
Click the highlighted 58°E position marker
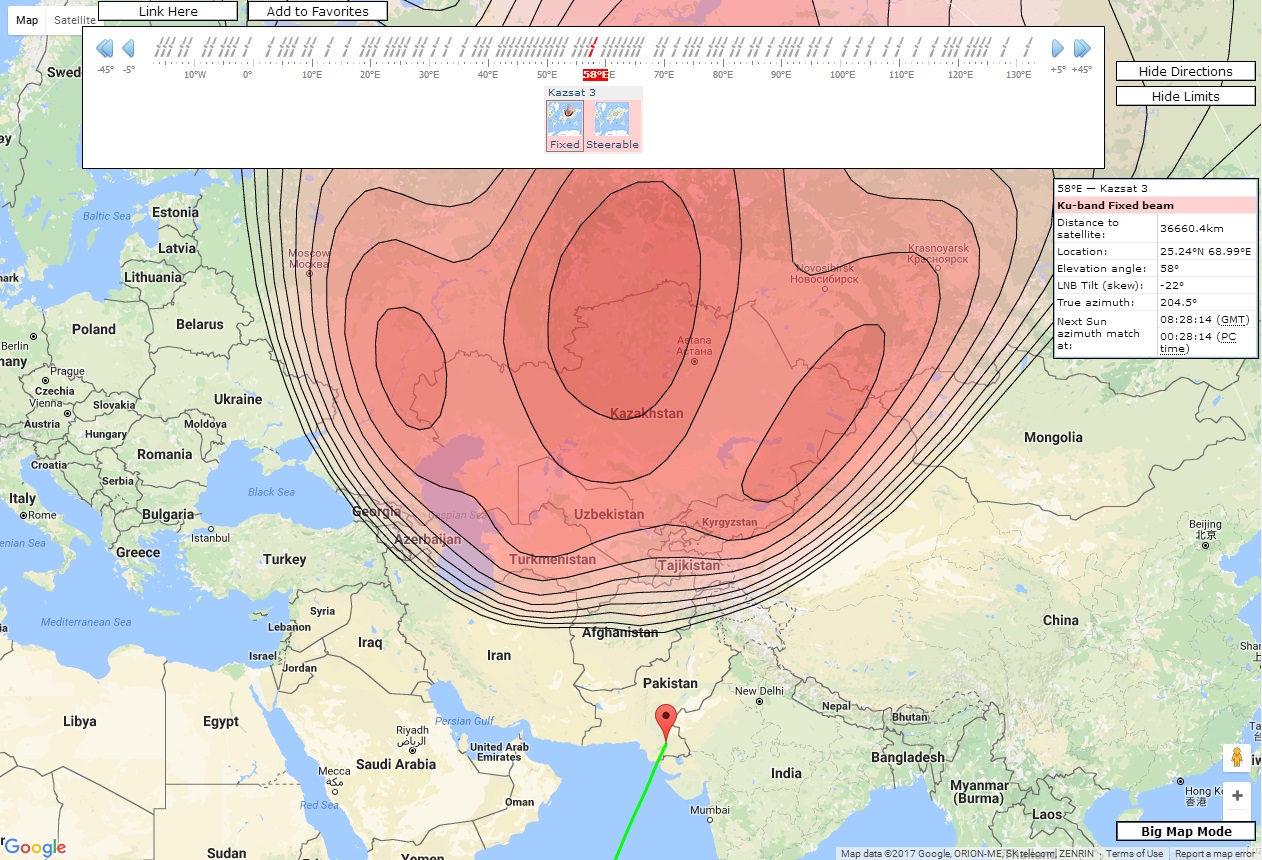pyautogui.click(x=597, y=75)
